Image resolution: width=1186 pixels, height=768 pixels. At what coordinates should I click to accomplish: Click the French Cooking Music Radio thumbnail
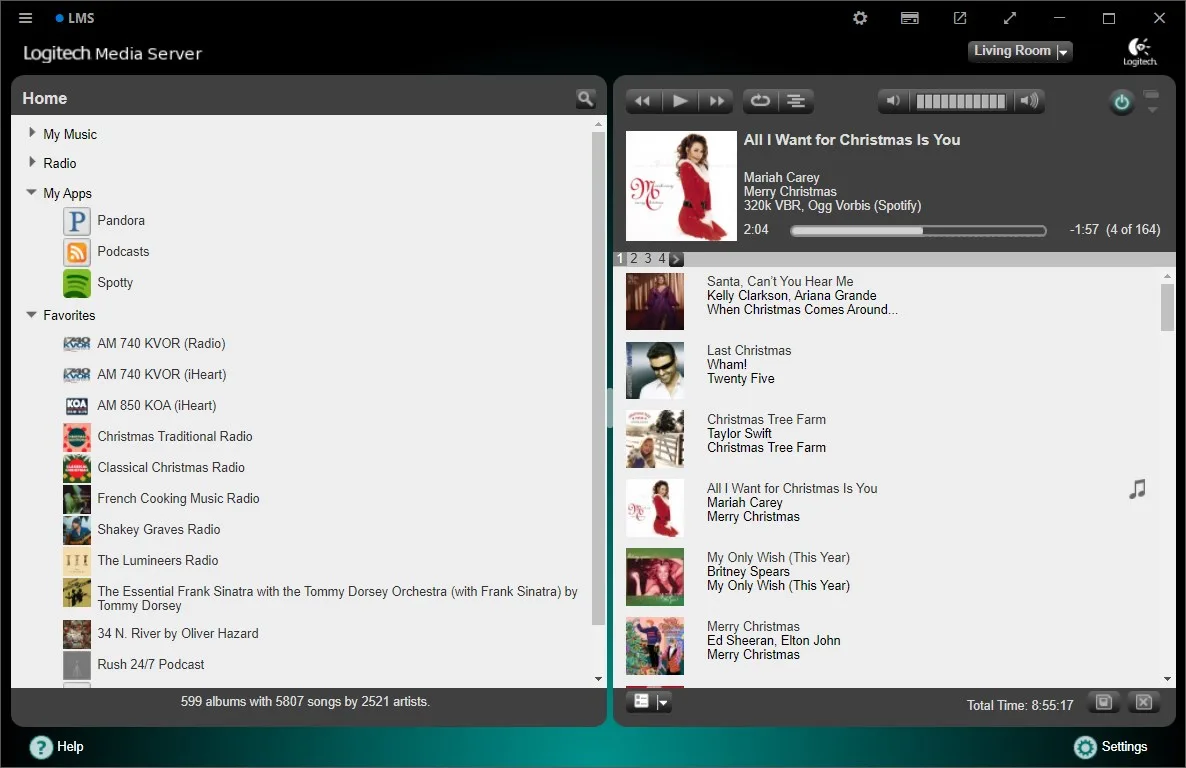pos(76,499)
